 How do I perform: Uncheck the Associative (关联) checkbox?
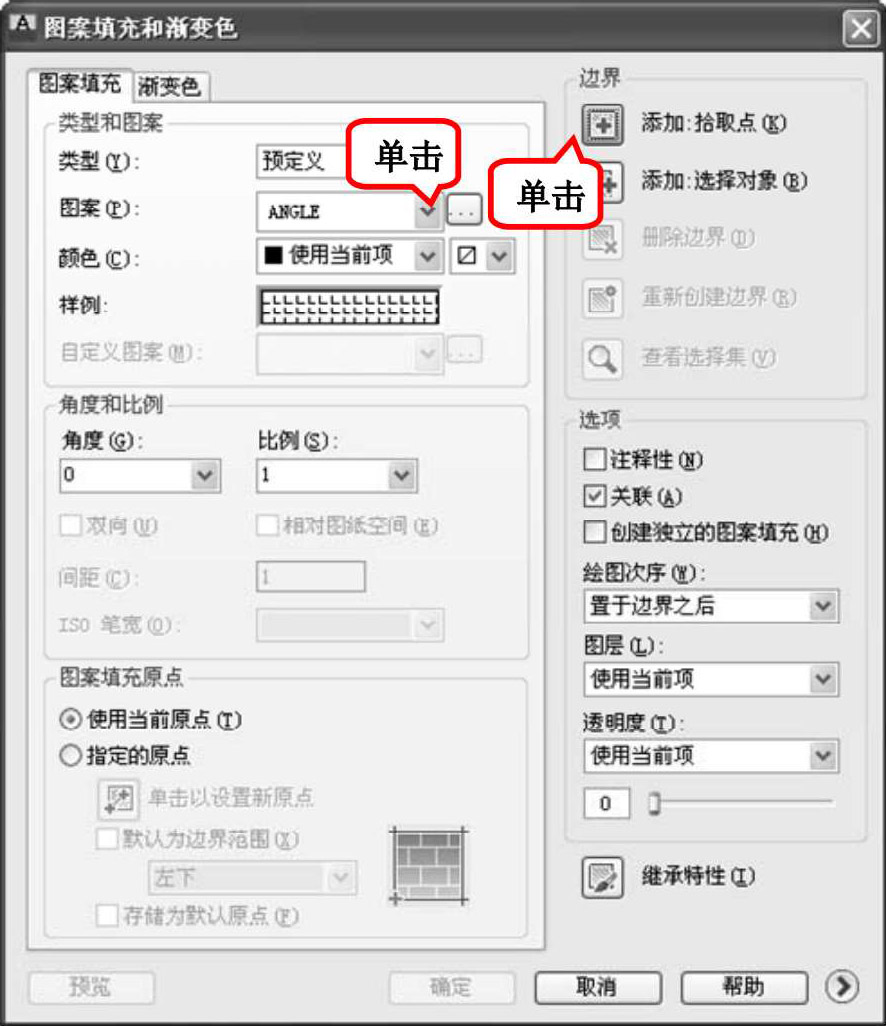(x=594, y=496)
